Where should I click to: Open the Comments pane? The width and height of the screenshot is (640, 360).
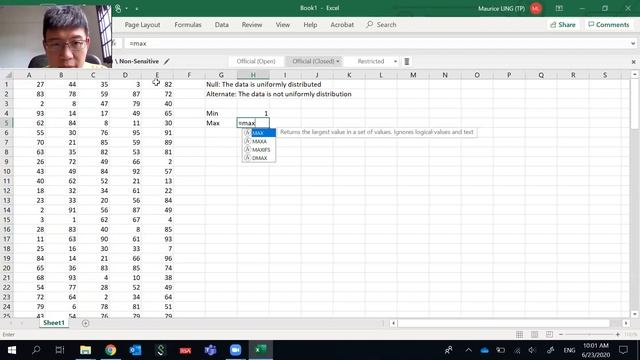click(x=609, y=24)
